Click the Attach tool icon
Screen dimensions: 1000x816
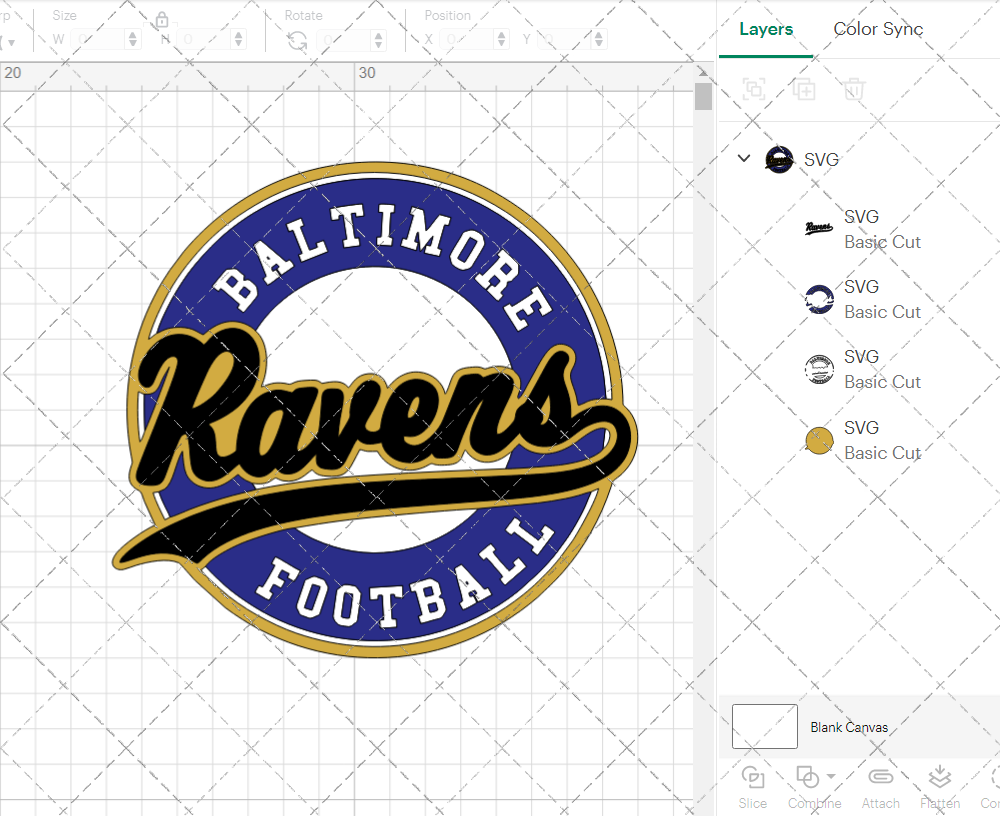tap(881, 778)
